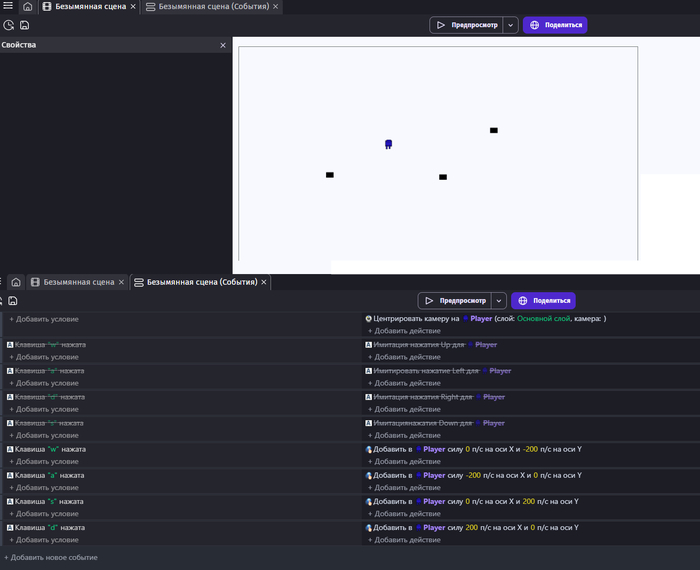Image resolution: width=700 pixels, height=570 pixels.
Task: Launch Предпросмотр in the events editor window
Action: 455,301
